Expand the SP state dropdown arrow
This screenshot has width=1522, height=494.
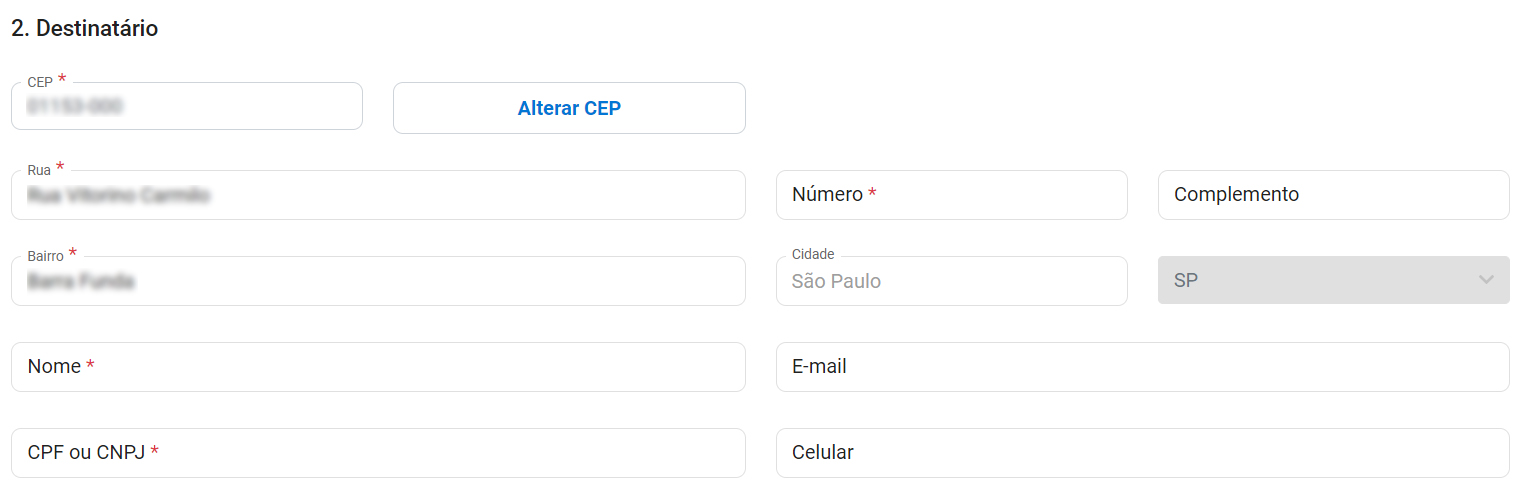tap(1486, 280)
